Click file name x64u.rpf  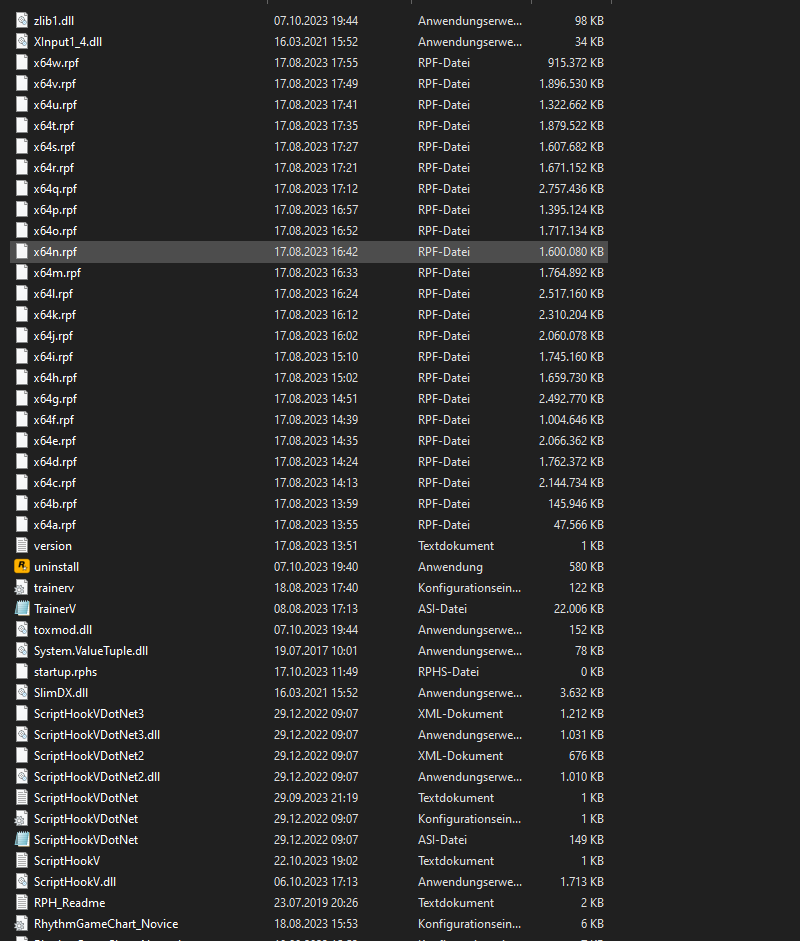click(x=55, y=104)
